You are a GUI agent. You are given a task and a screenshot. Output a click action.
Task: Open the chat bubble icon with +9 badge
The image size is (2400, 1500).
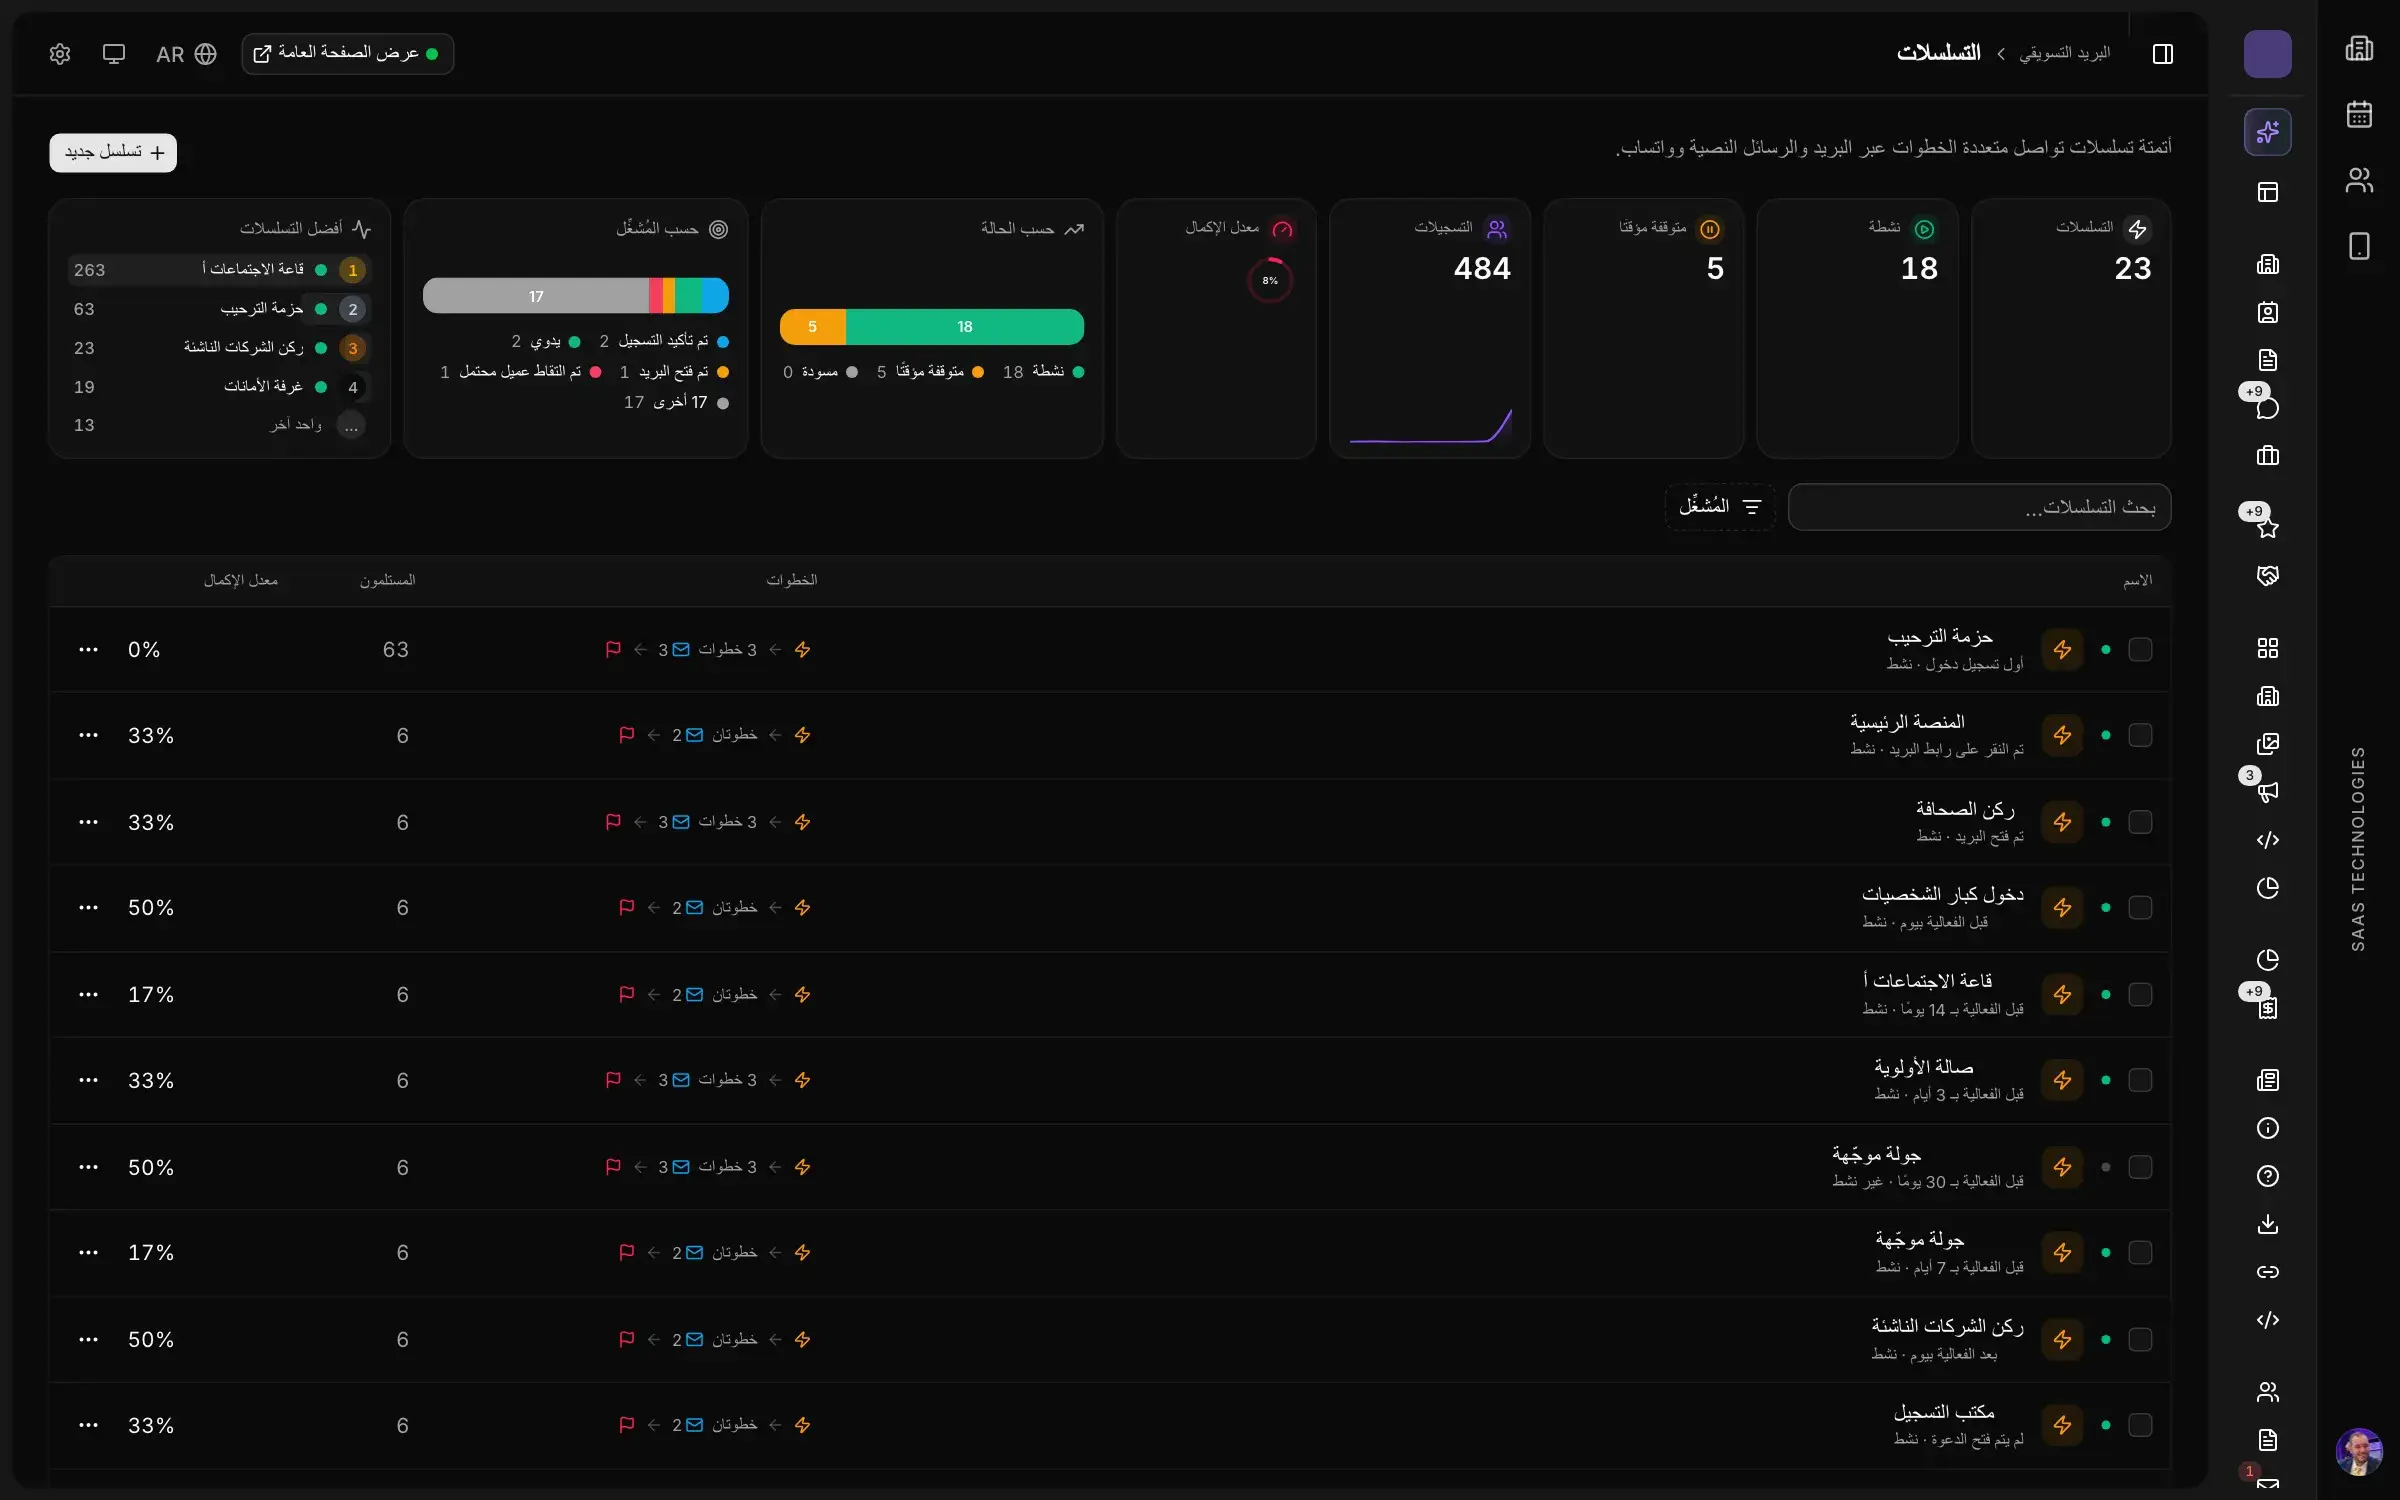click(x=2267, y=407)
